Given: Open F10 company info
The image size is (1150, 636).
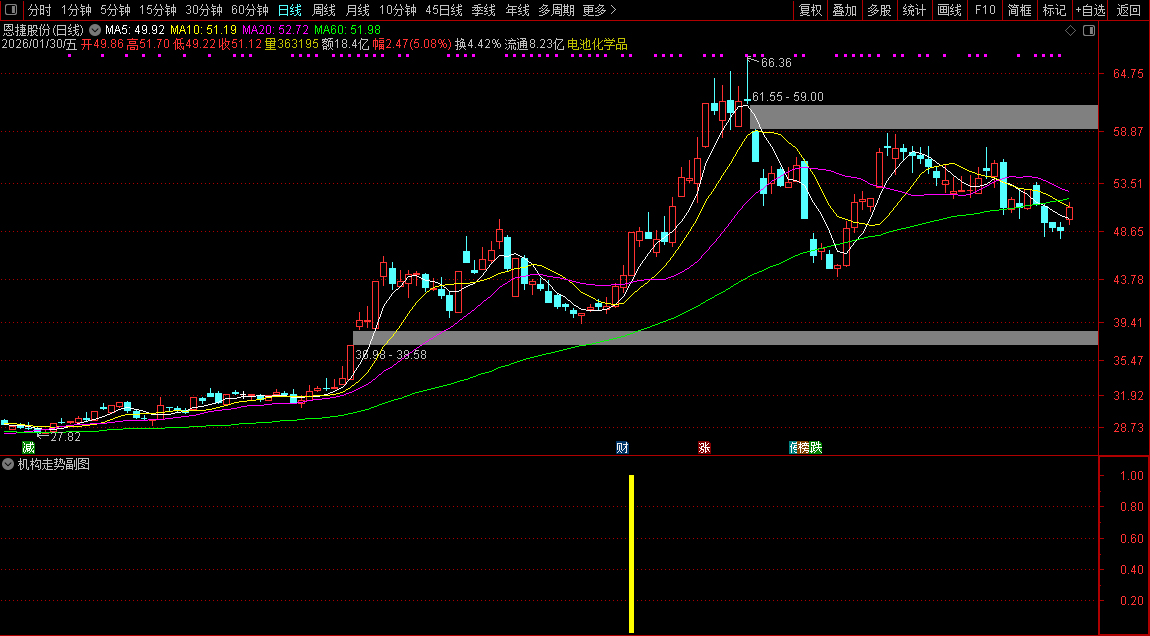Looking at the screenshot, I should point(985,10).
